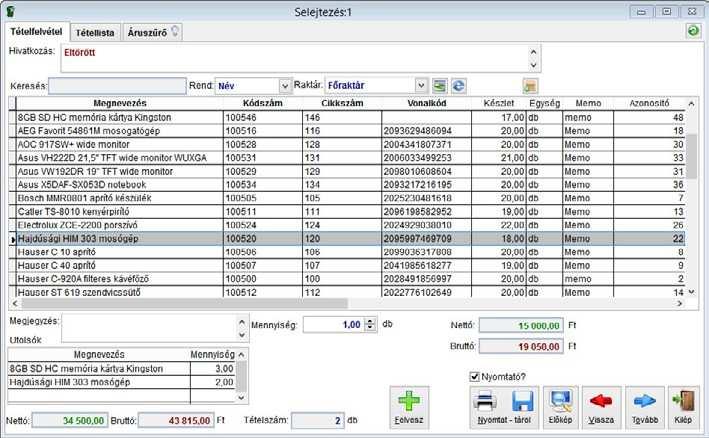Open the Előkép print preview
Screen dimensions: 709x438
pyautogui.click(x=560, y=407)
